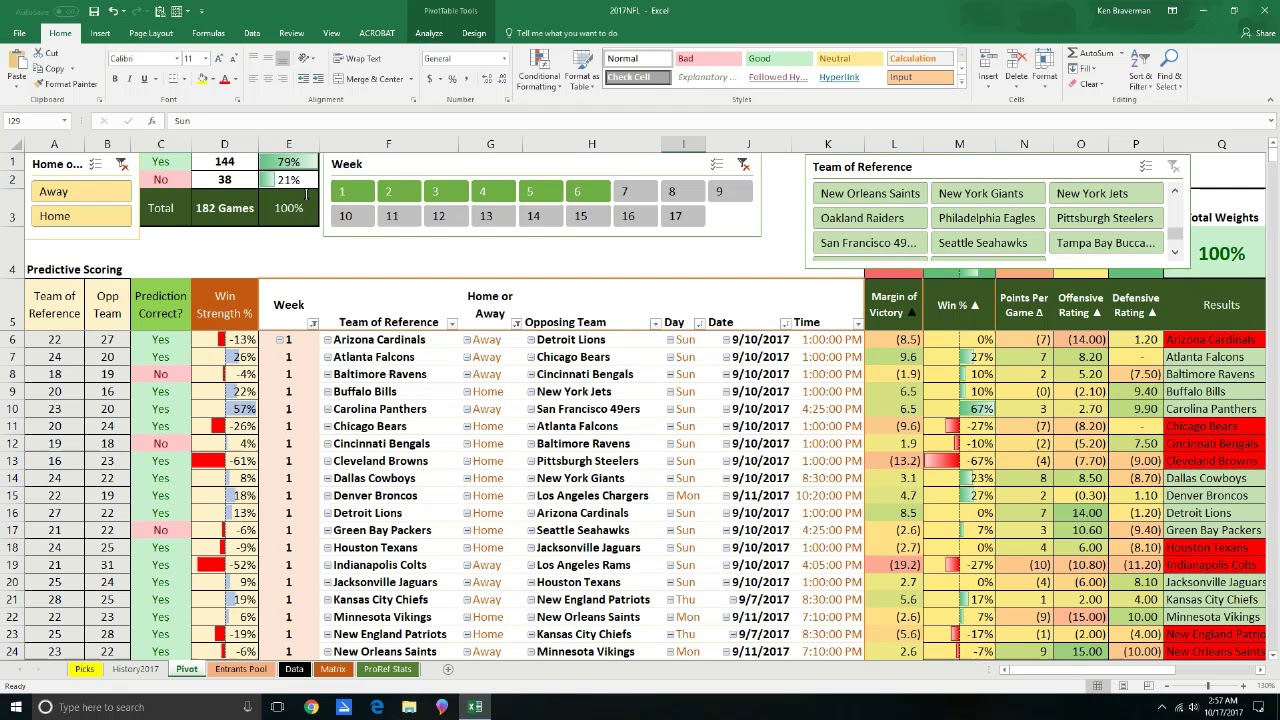Viewport: 1280px width, 720px height.
Task: Add a new sheet with plus button
Action: (448, 669)
